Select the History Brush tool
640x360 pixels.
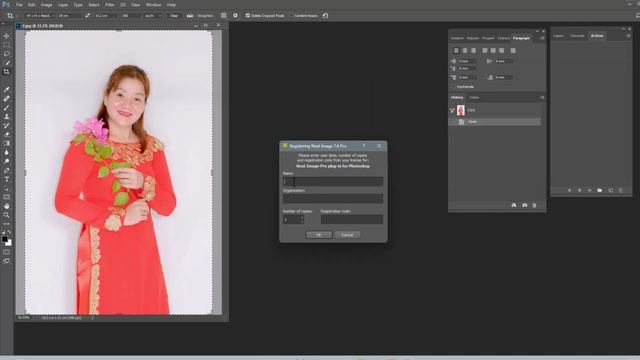(x=7, y=125)
